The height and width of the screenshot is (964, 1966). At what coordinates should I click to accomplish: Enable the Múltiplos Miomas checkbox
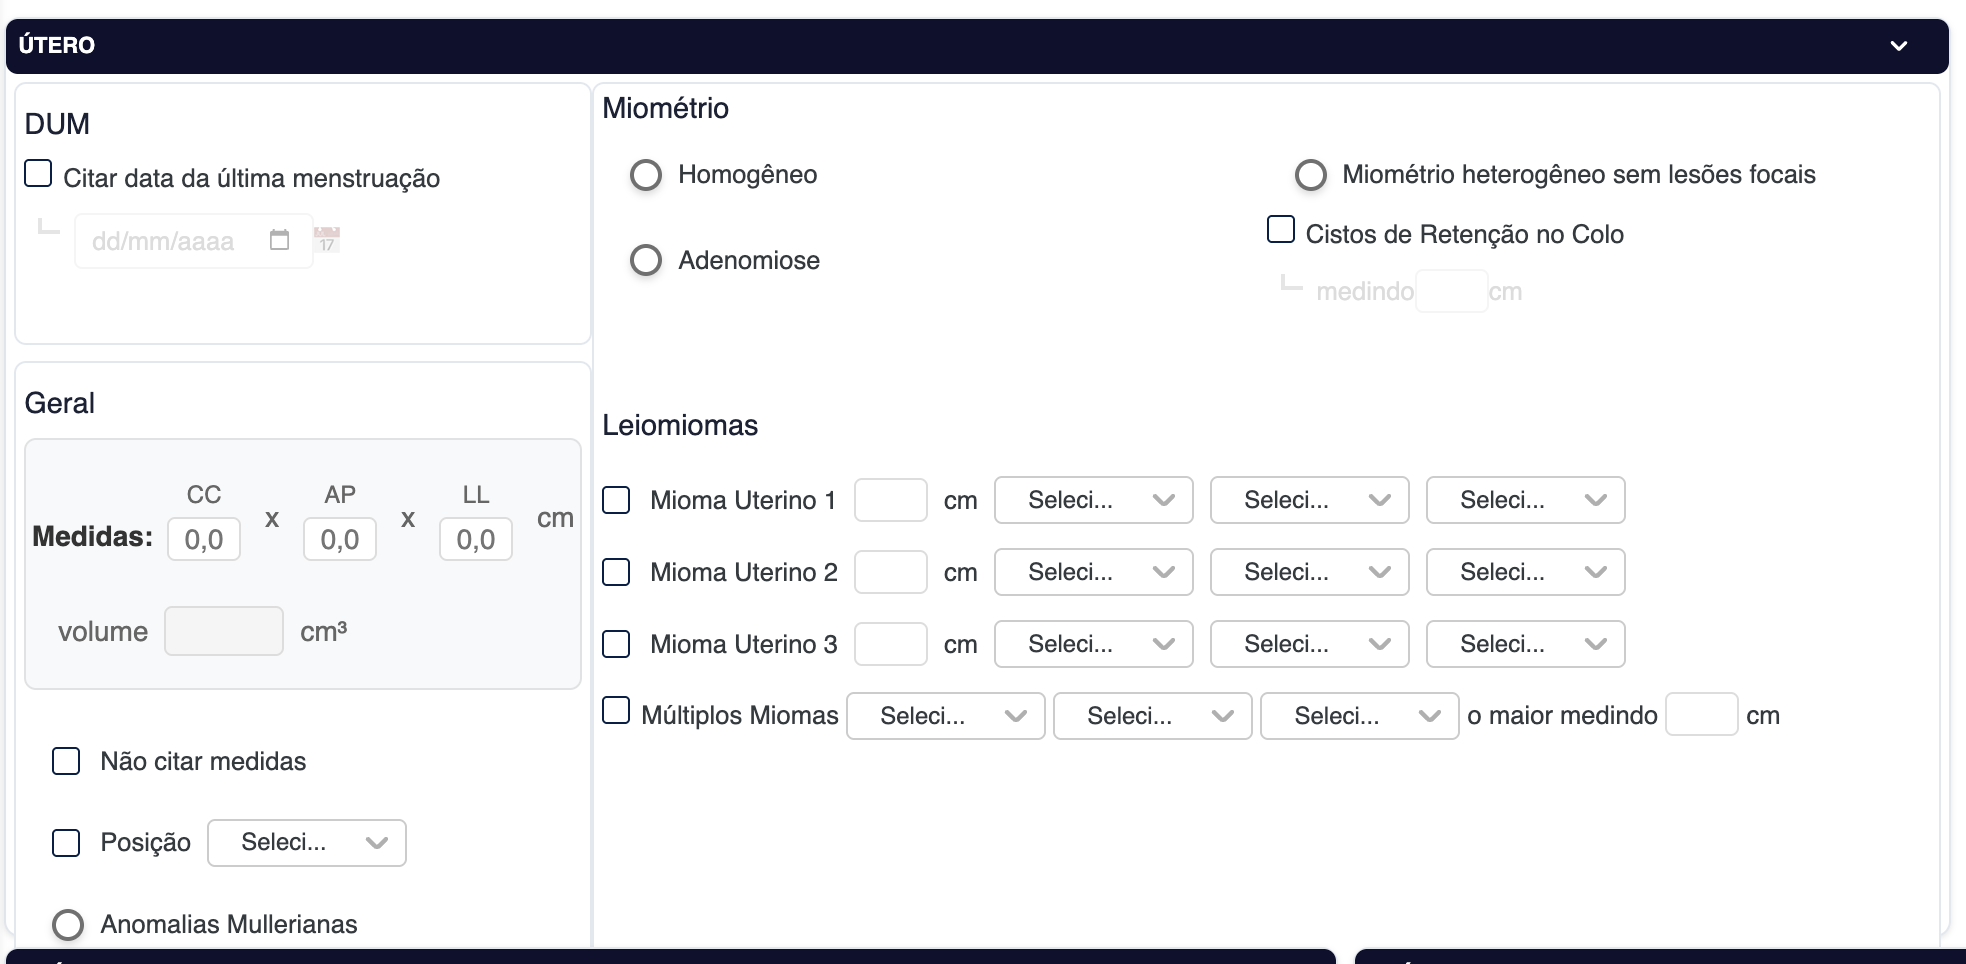[x=616, y=711]
